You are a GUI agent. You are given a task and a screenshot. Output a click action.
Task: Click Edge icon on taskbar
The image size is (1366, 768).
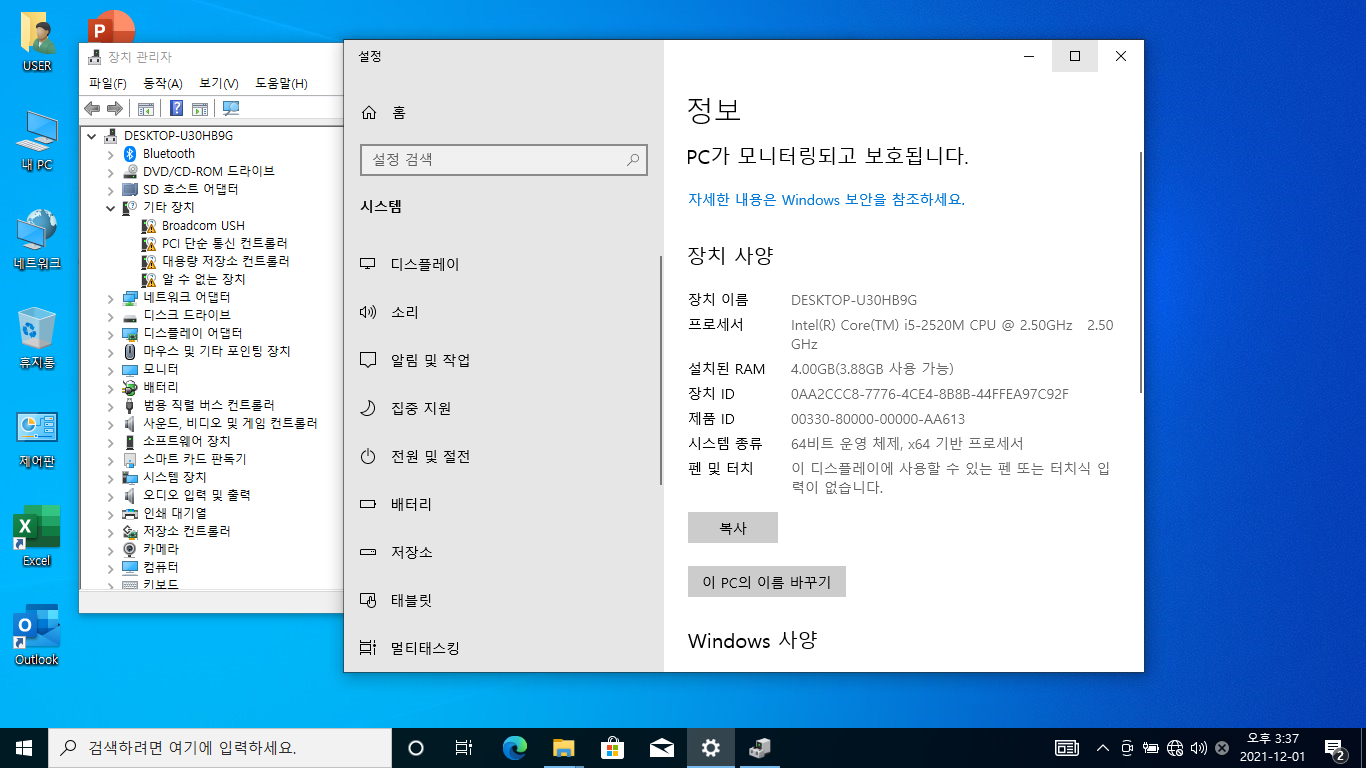coord(515,747)
